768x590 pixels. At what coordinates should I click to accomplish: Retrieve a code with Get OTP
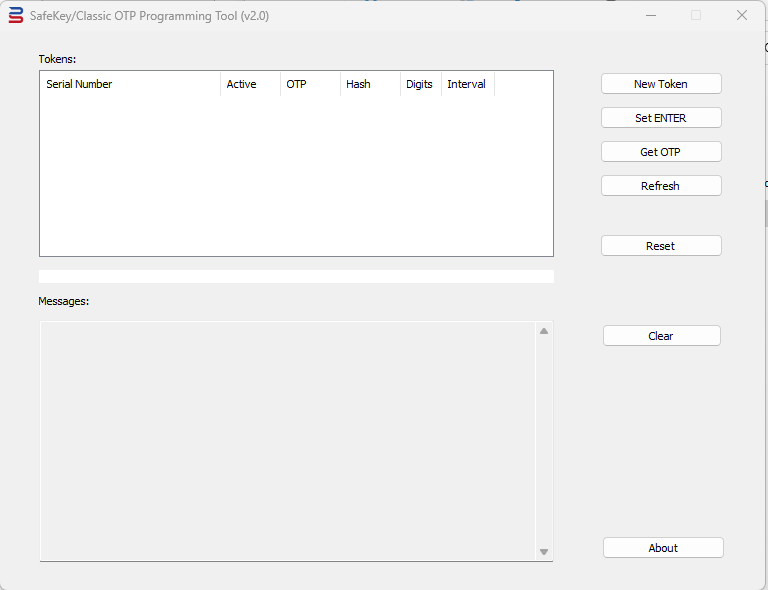[660, 152]
